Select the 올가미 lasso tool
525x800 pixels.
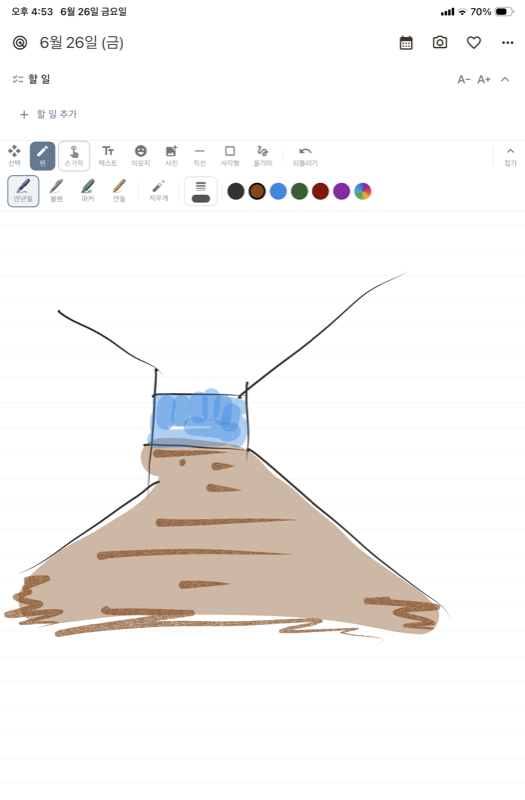coord(263,156)
